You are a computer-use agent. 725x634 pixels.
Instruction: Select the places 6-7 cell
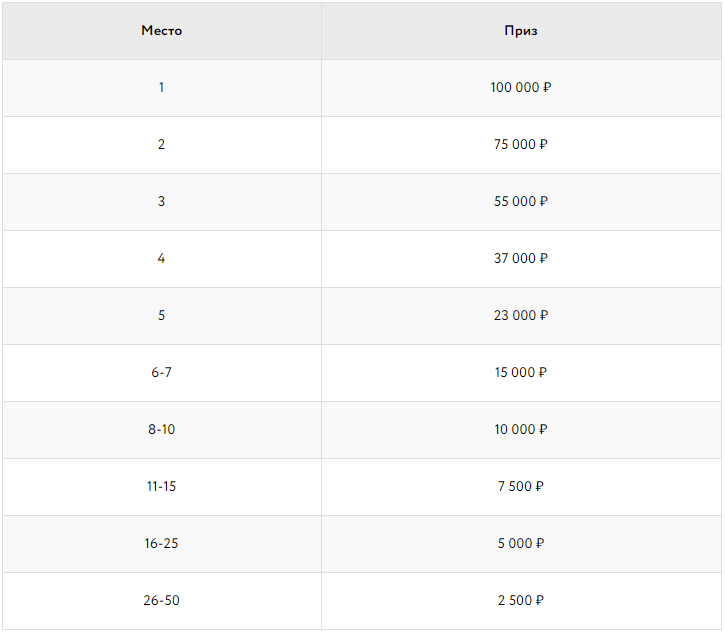point(162,373)
